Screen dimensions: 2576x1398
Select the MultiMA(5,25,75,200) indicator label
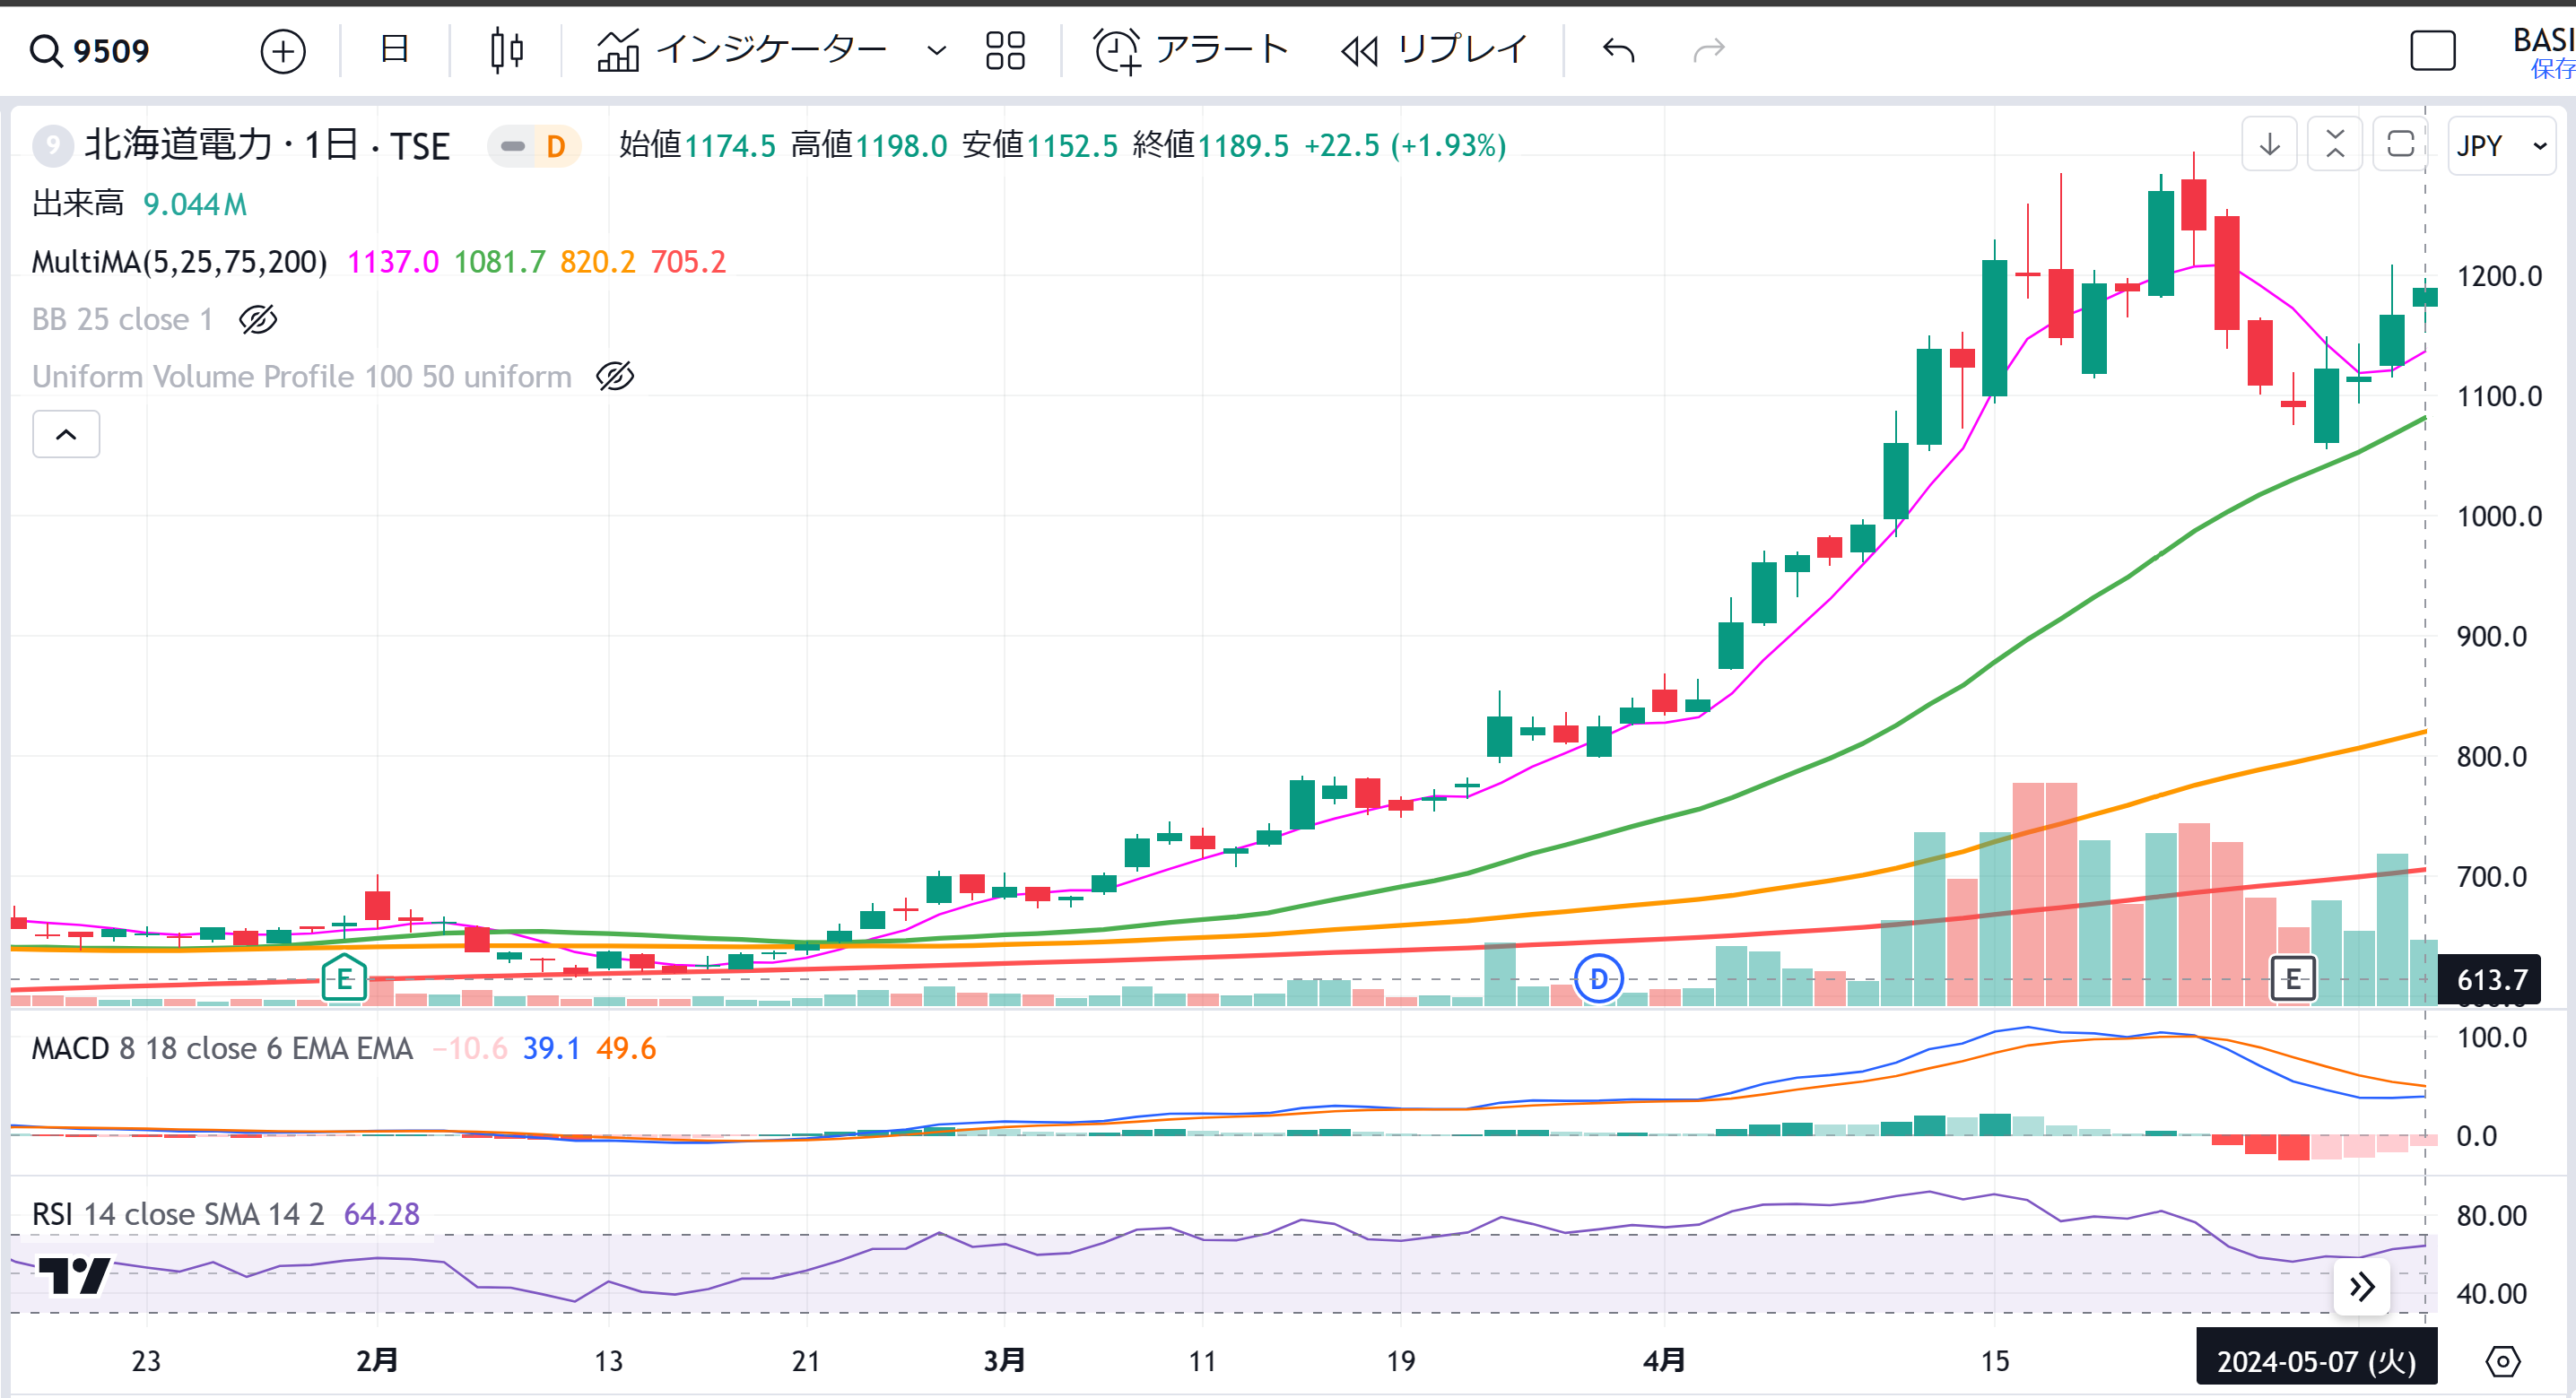180,262
